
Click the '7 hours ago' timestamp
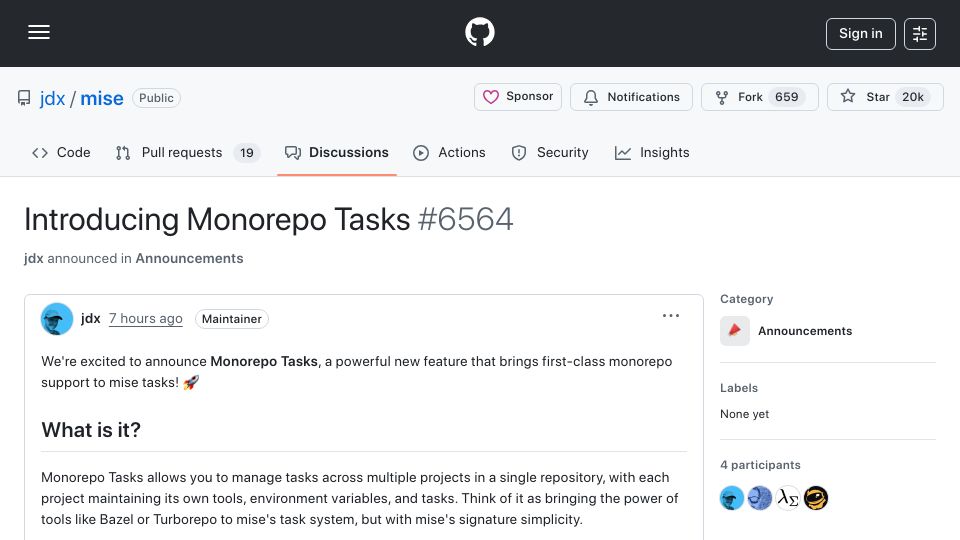pos(146,318)
